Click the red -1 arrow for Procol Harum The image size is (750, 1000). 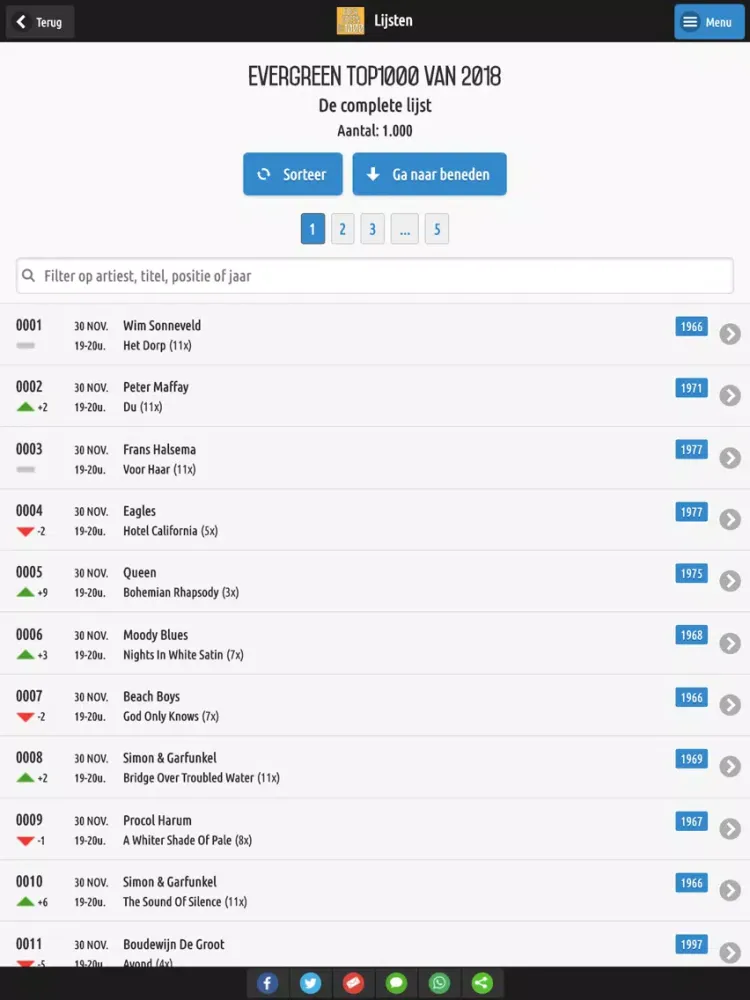[x=26, y=841]
